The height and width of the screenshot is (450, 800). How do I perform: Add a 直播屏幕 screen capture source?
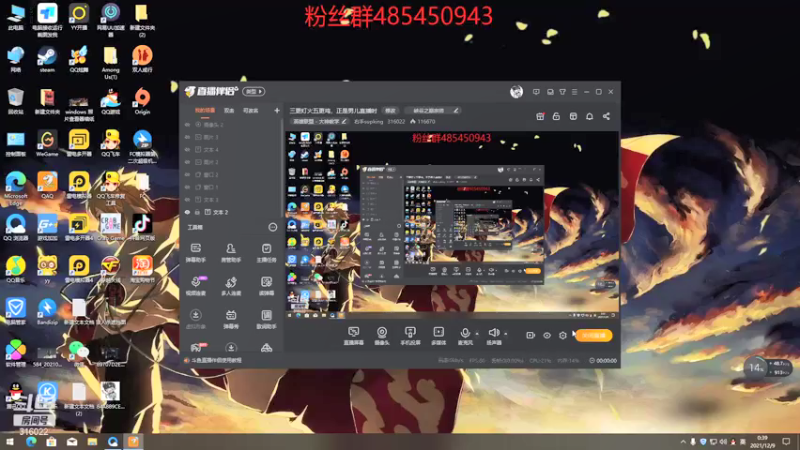[x=354, y=336]
